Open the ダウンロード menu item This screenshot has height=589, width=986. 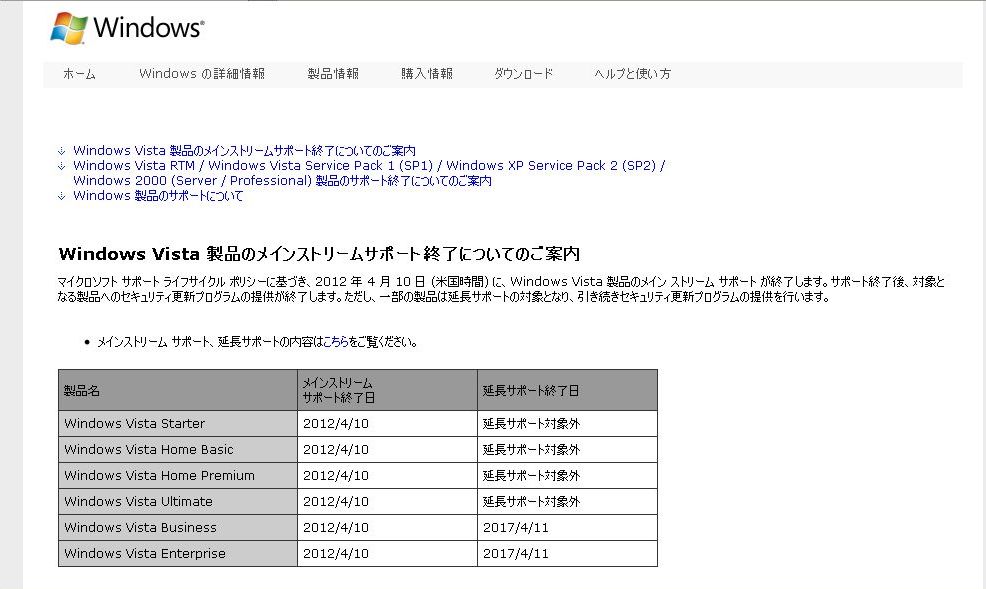coord(523,74)
